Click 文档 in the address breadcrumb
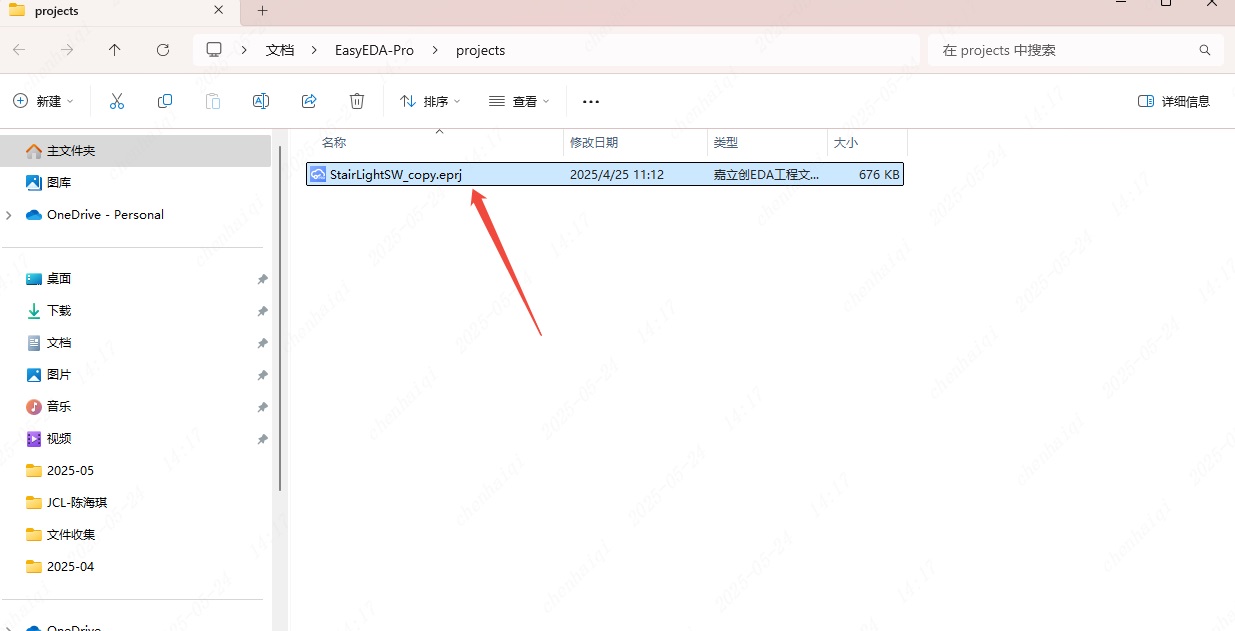Viewport: 1235px width, 631px height. coord(280,50)
